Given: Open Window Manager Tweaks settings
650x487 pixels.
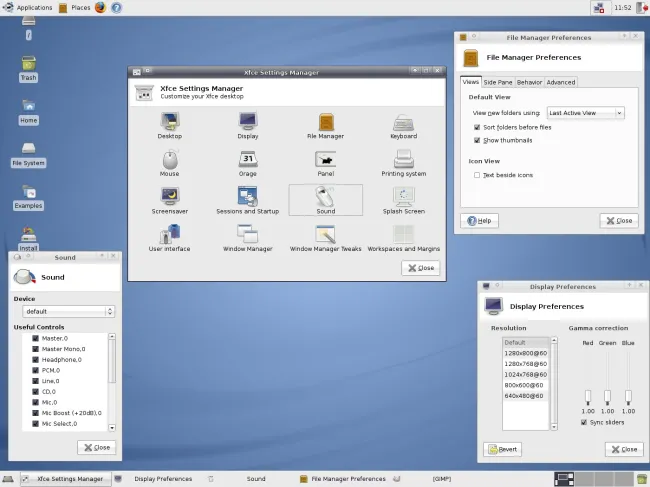Looking at the screenshot, I should coord(326,238).
